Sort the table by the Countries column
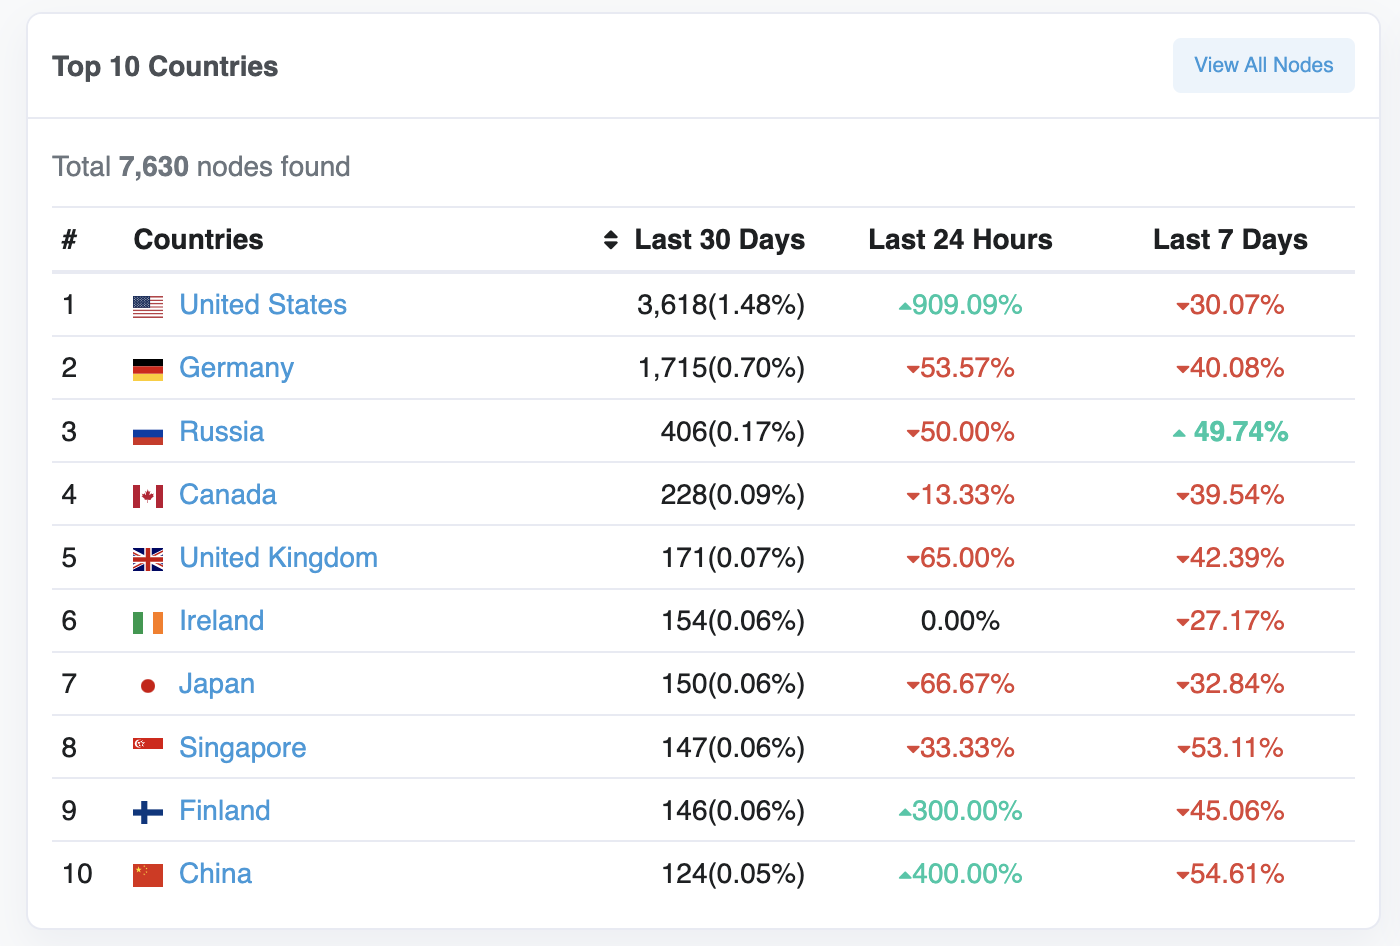 click(x=198, y=240)
